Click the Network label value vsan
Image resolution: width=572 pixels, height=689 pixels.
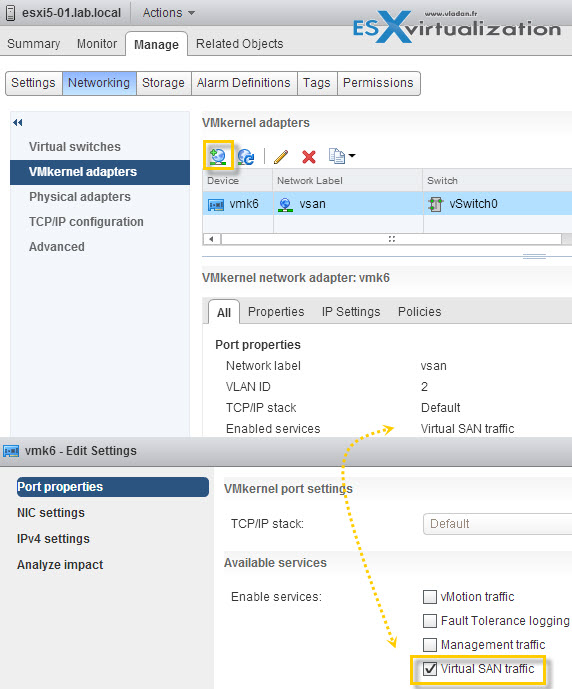click(x=434, y=366)
